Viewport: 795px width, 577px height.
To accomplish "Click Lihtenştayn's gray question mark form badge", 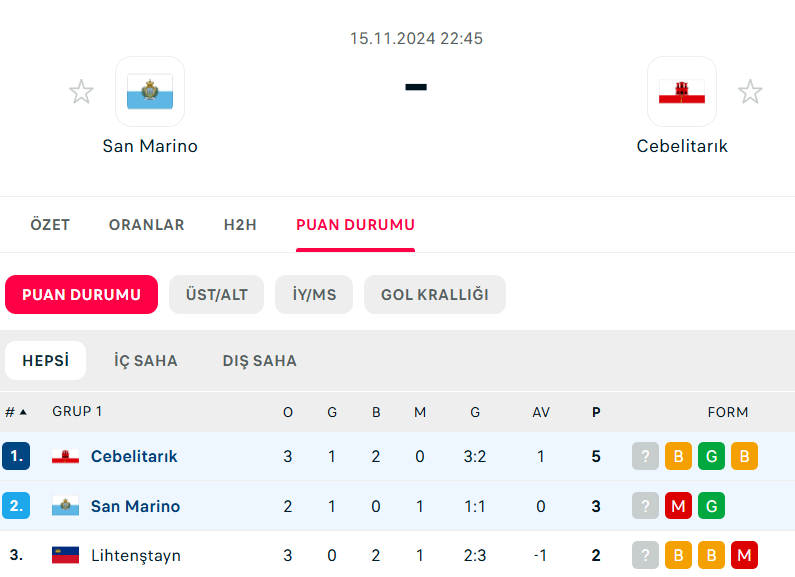I will [645, 555].
